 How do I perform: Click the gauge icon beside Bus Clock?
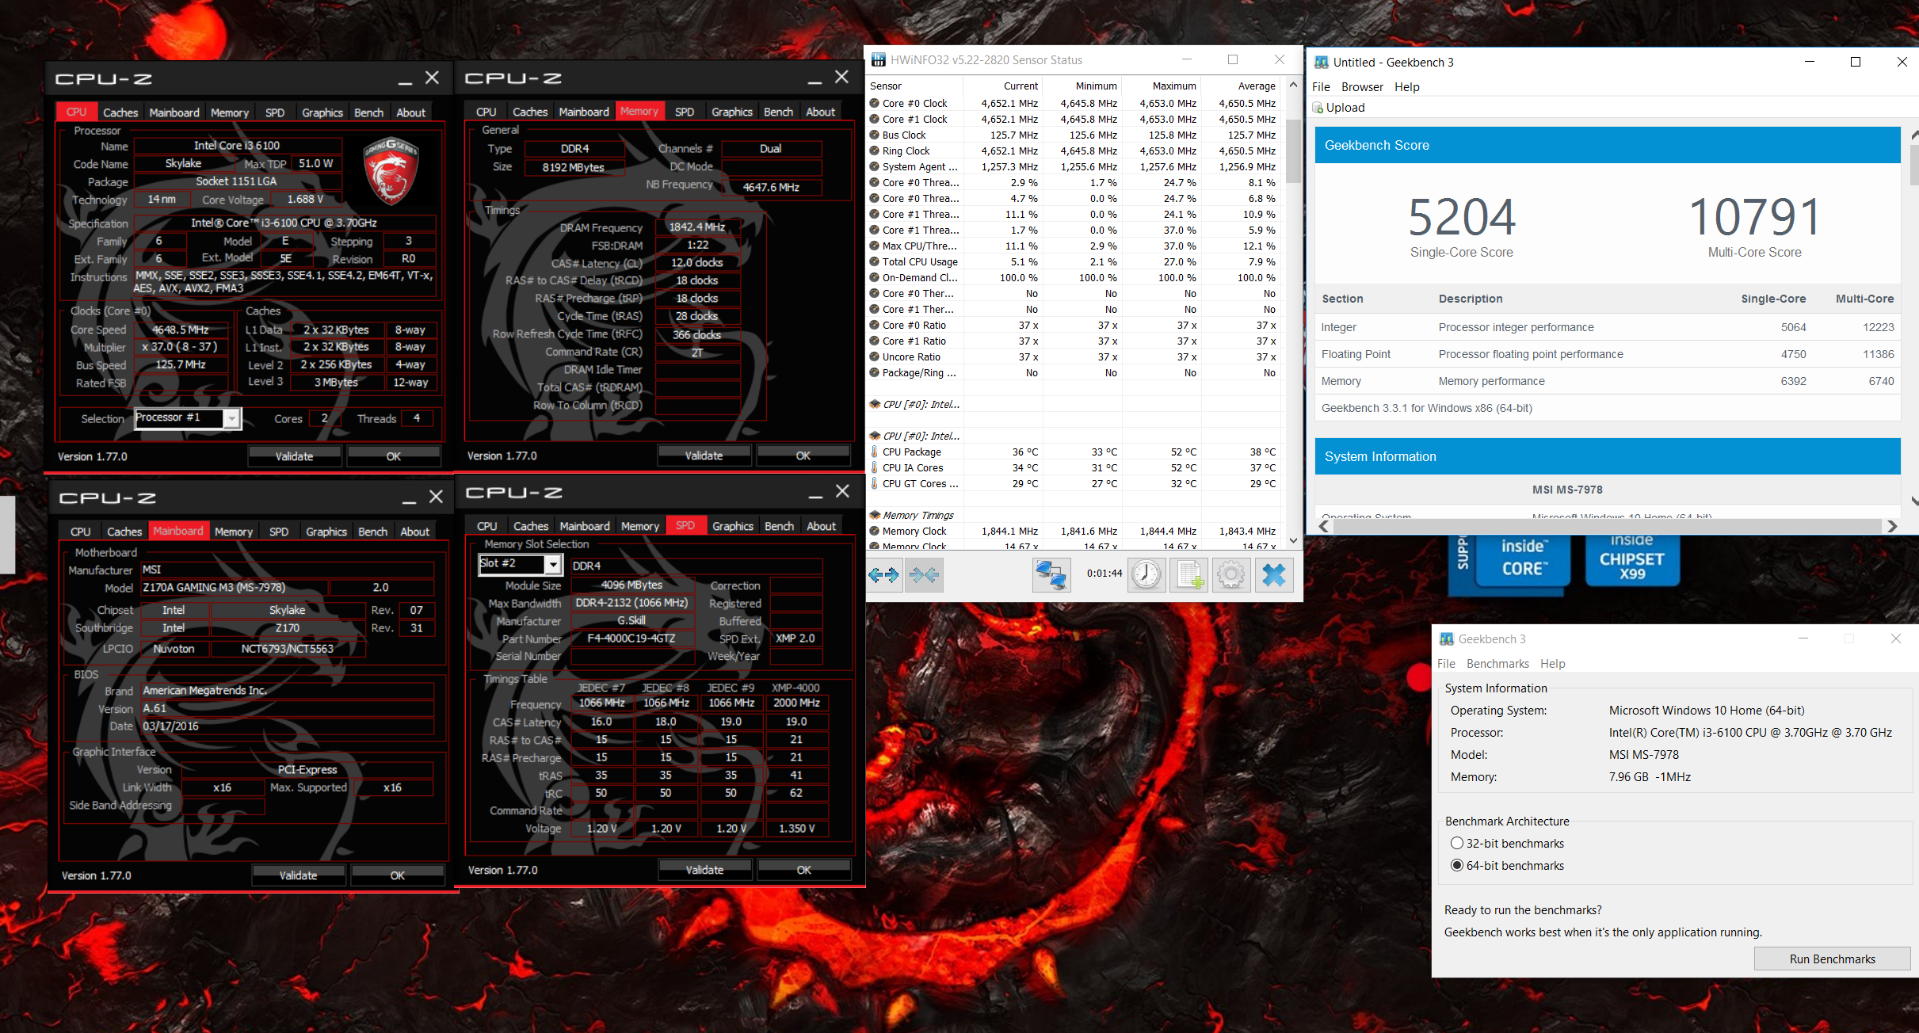pos(875,135)
